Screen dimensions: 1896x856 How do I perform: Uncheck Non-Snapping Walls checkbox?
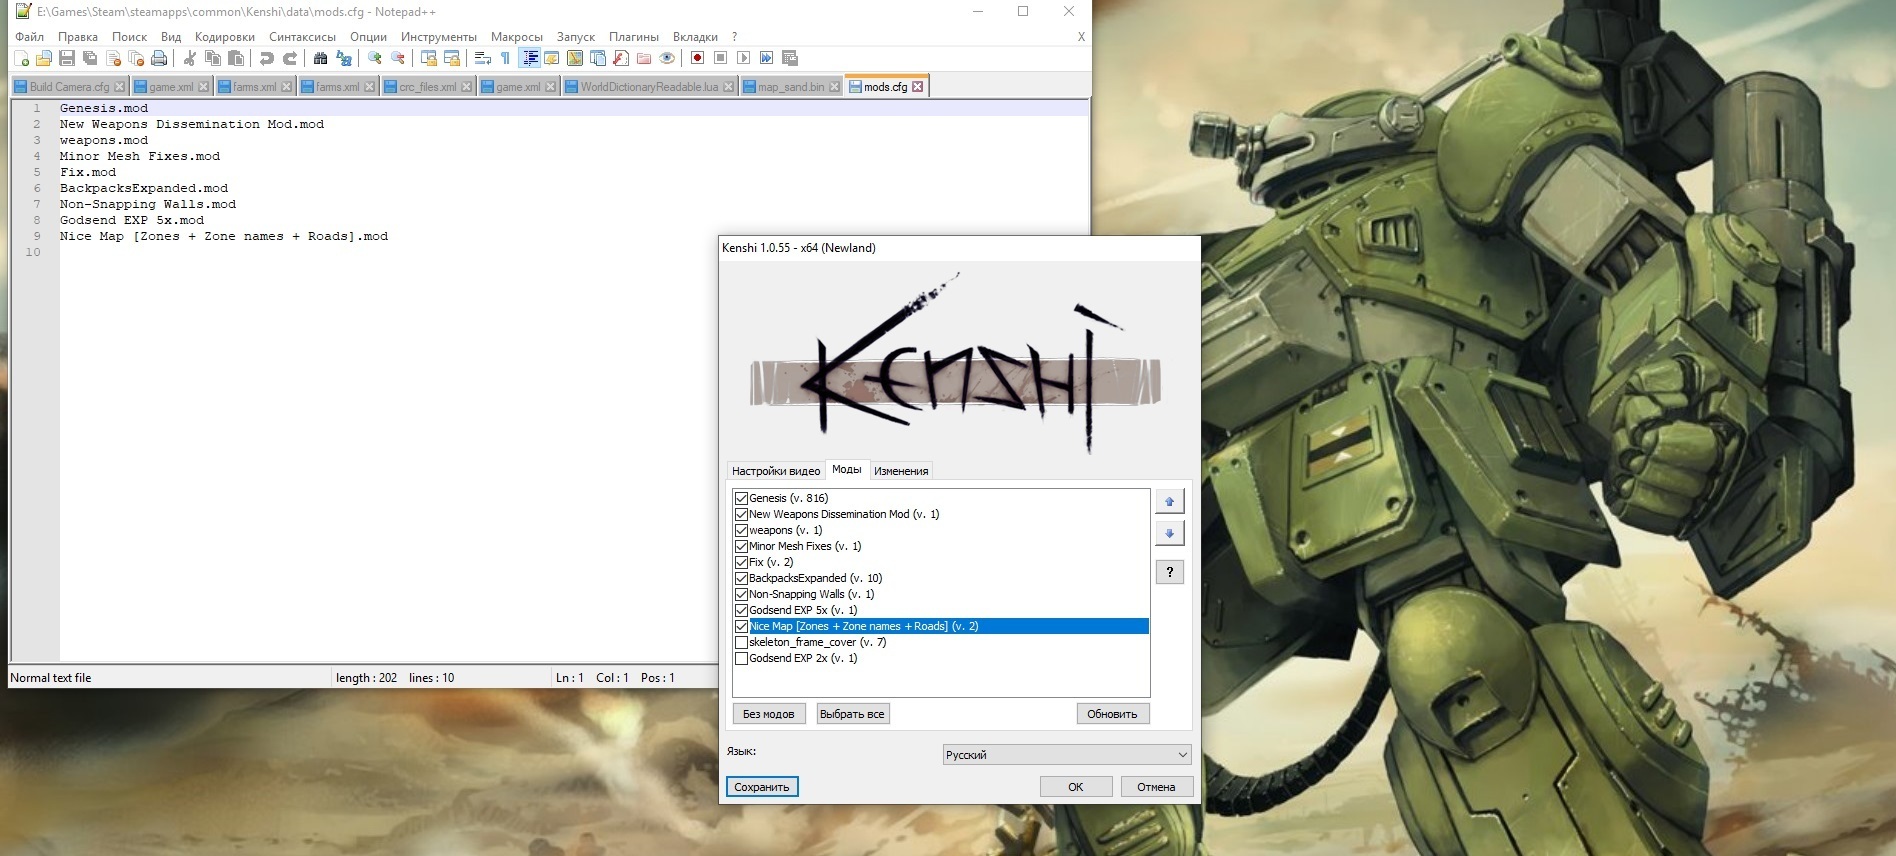point(741,594)
